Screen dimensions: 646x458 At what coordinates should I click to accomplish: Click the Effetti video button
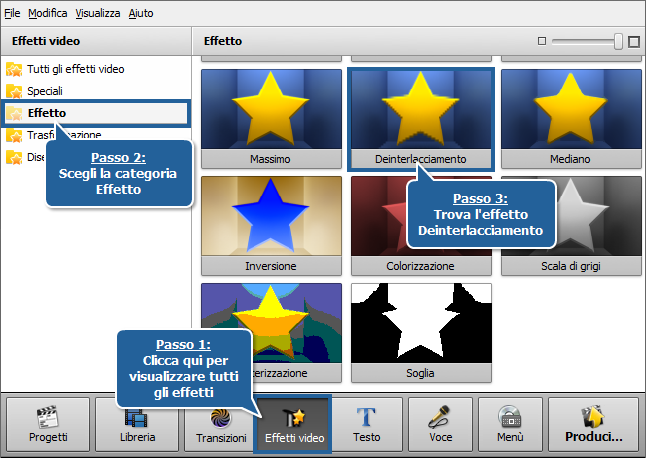[x=294, y=424]
